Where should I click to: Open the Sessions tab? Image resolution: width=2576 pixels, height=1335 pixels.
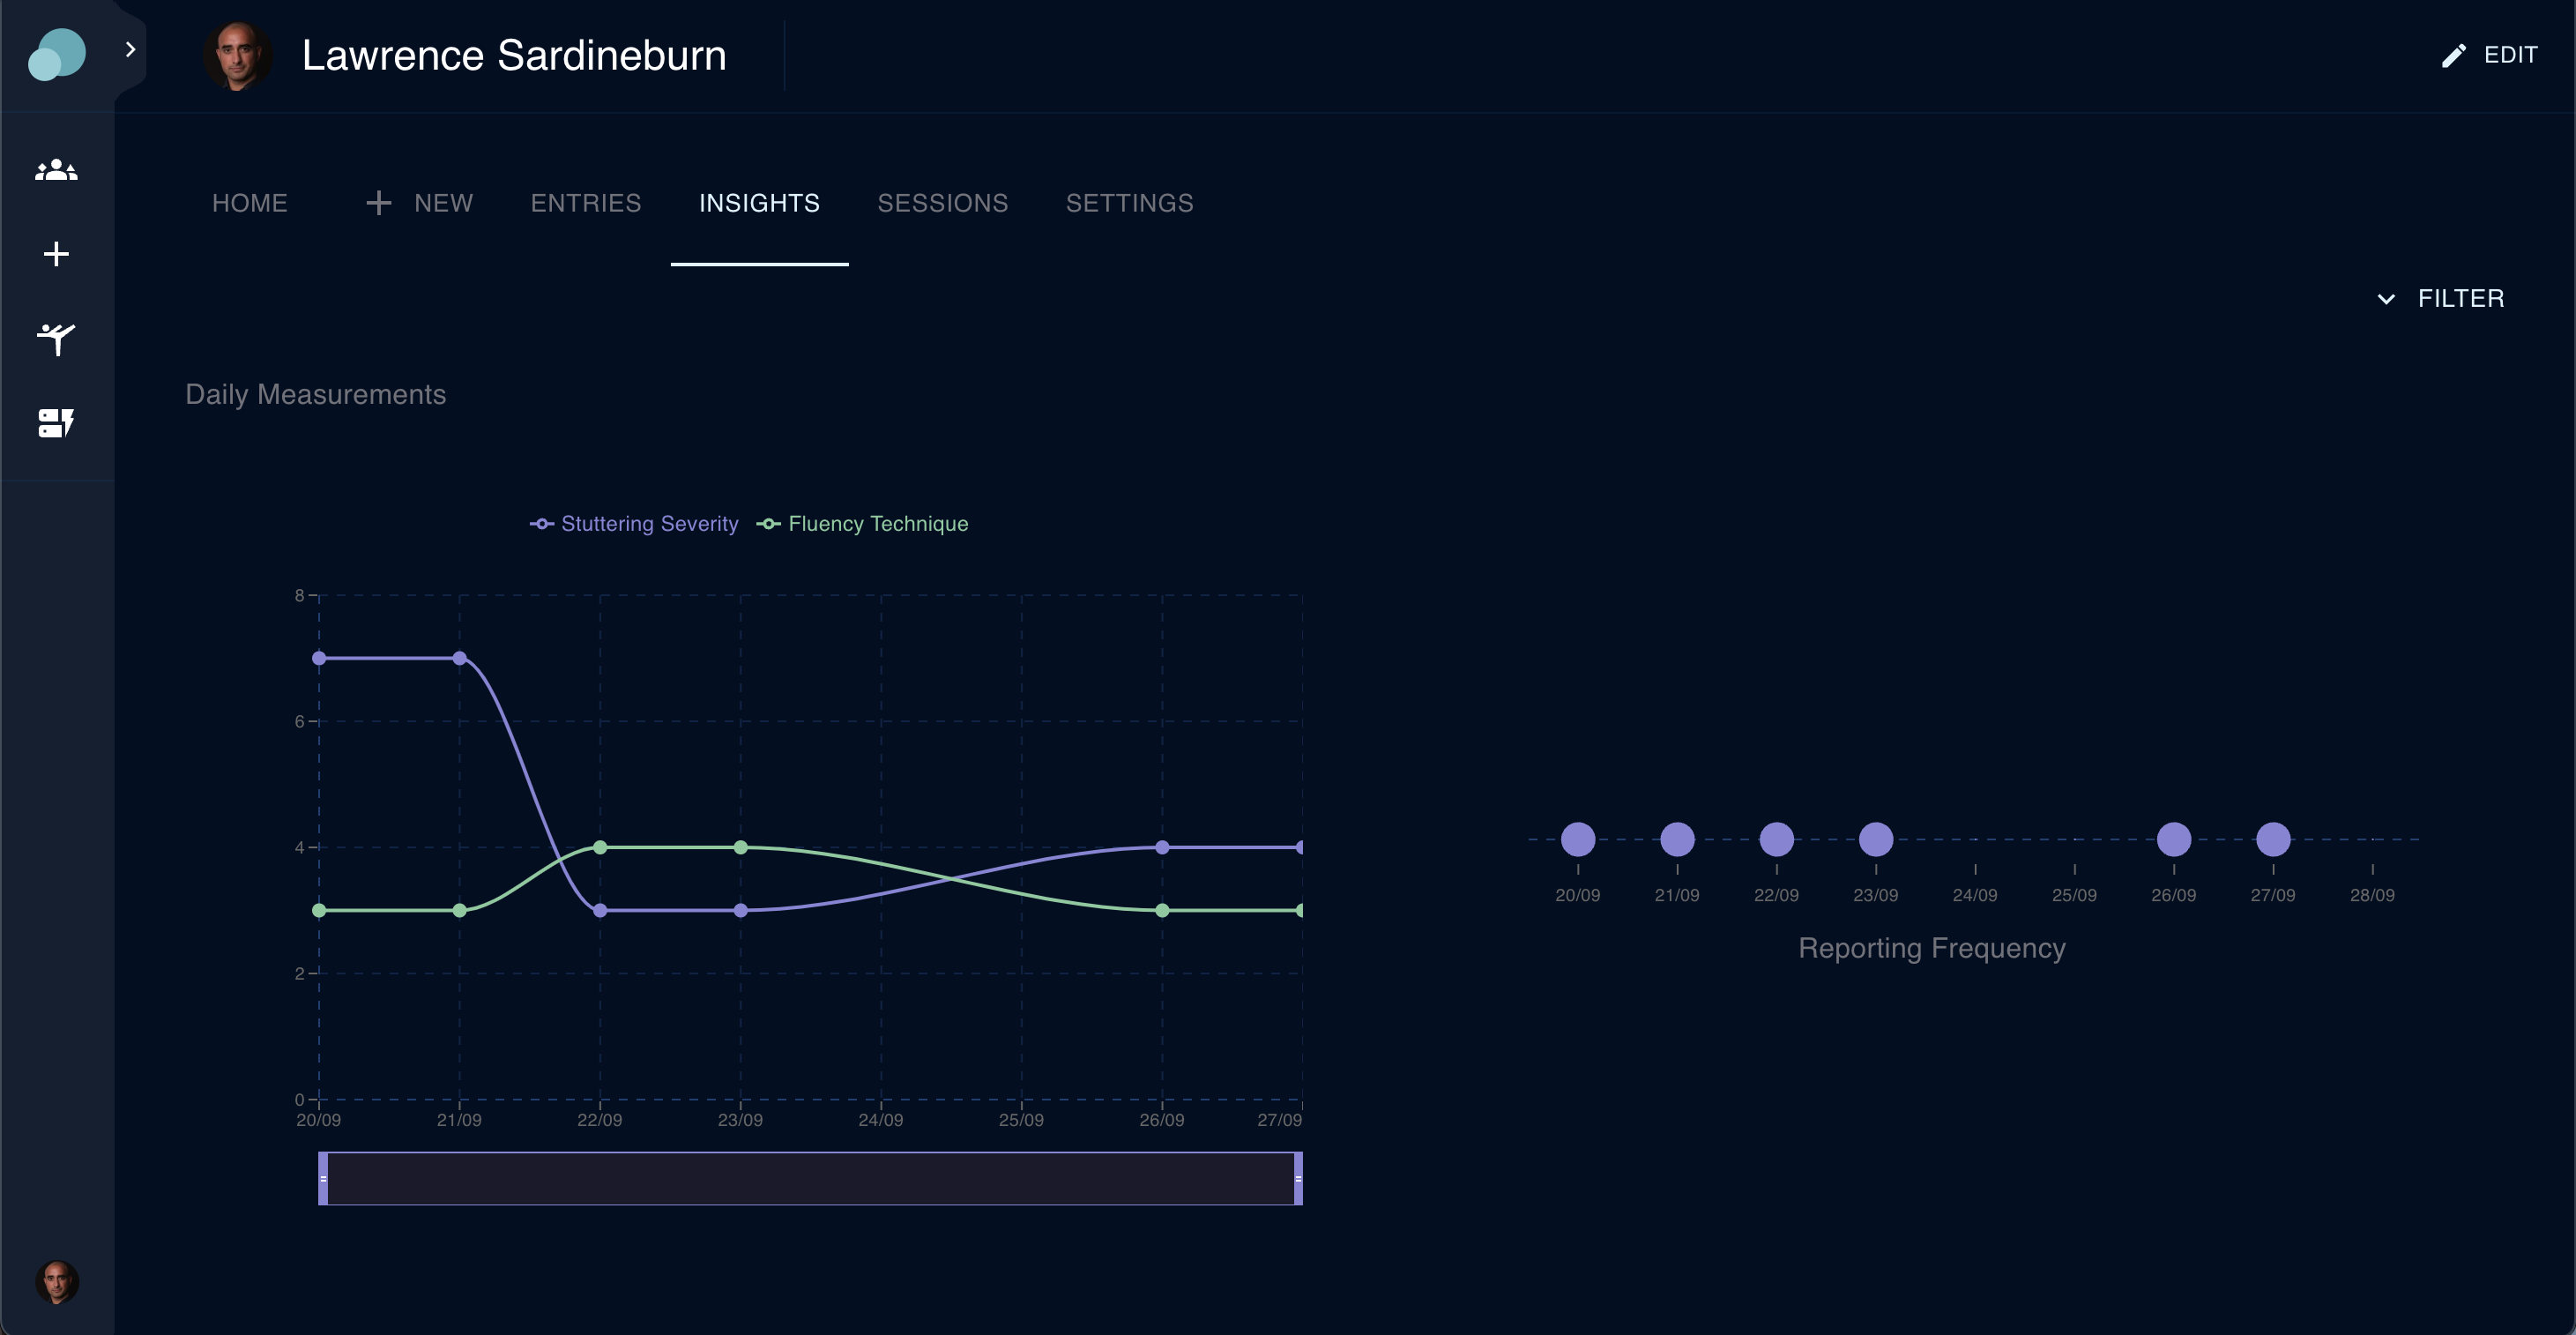(942, 203)
